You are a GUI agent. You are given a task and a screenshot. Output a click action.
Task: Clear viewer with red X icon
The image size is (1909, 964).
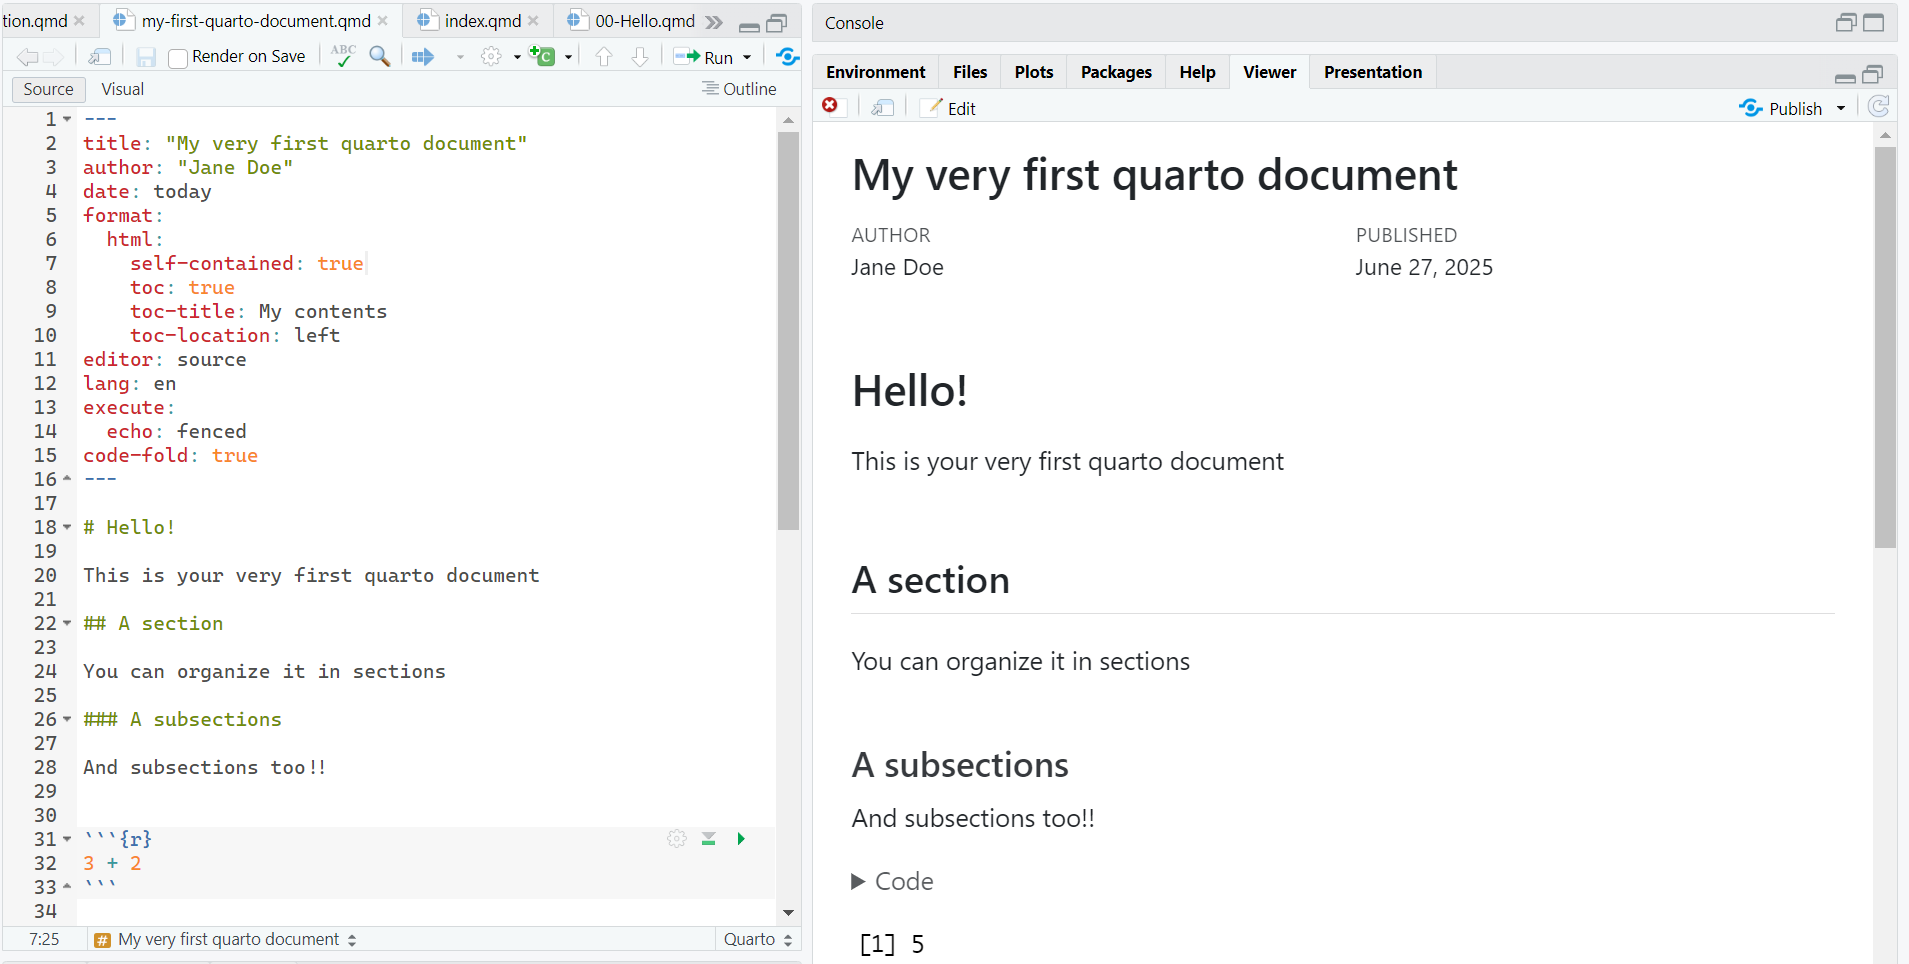[830, 106]
